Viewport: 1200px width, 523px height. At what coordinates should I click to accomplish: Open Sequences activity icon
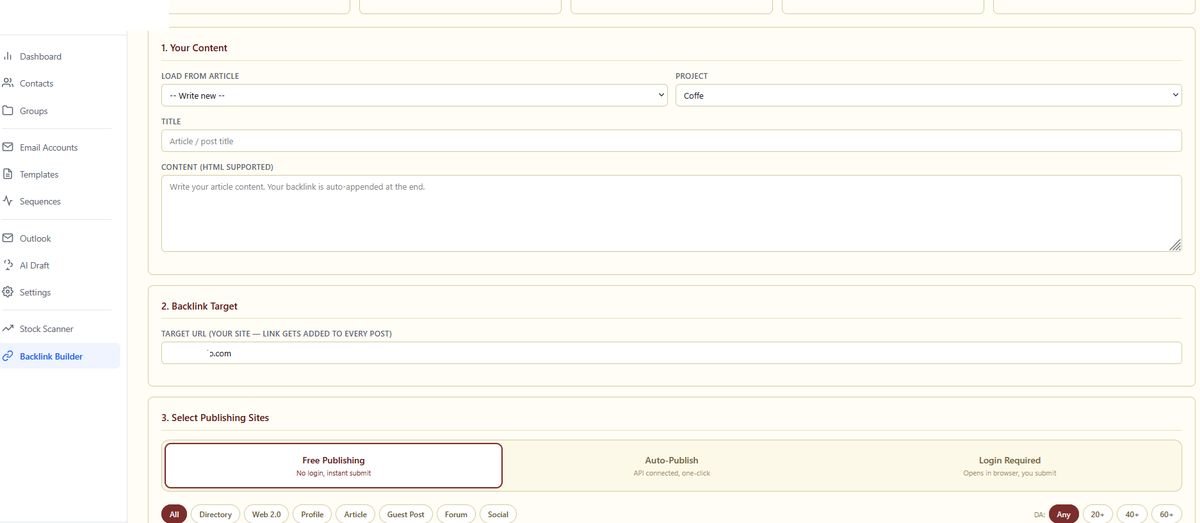click(8, 201)
